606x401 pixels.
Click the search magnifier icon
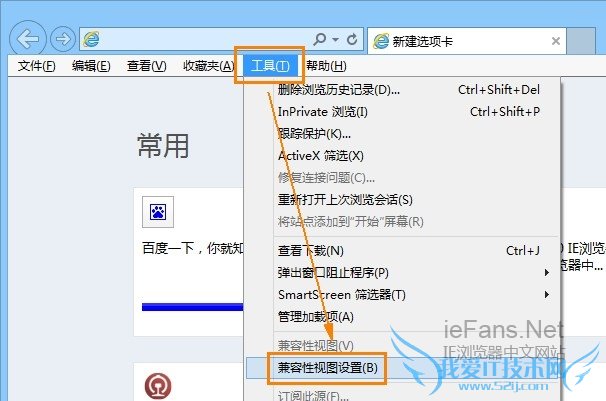(x=320, y=39)
